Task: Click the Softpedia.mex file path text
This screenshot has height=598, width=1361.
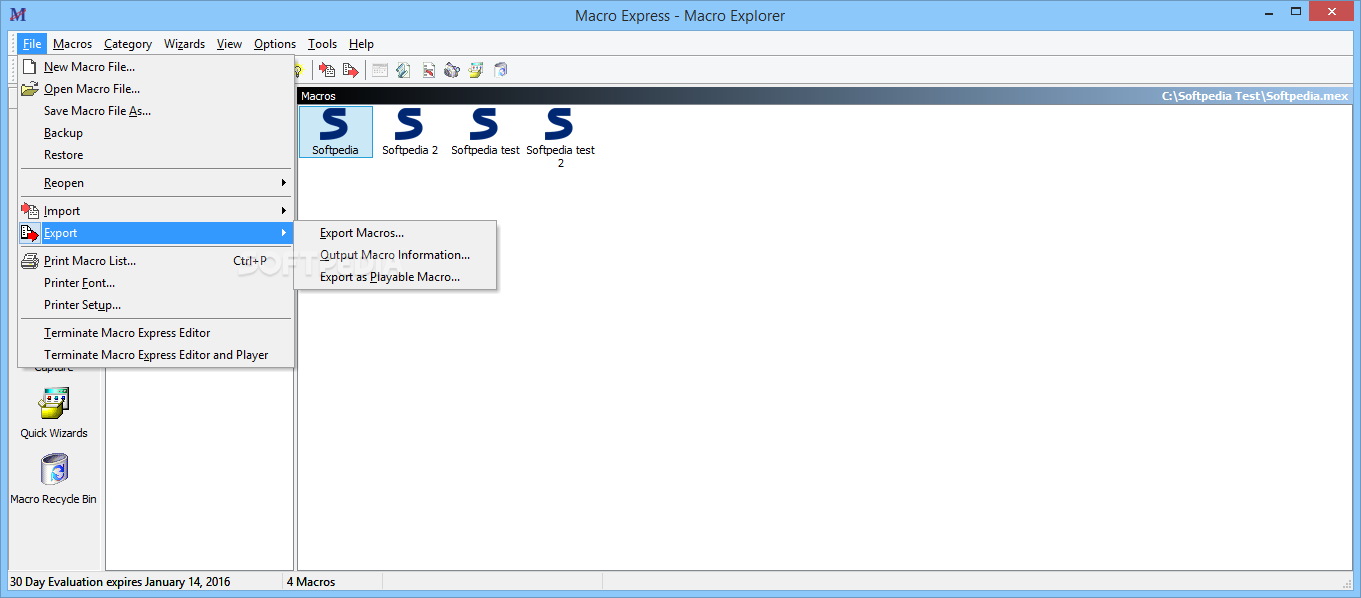Action: coord(1254,96)
